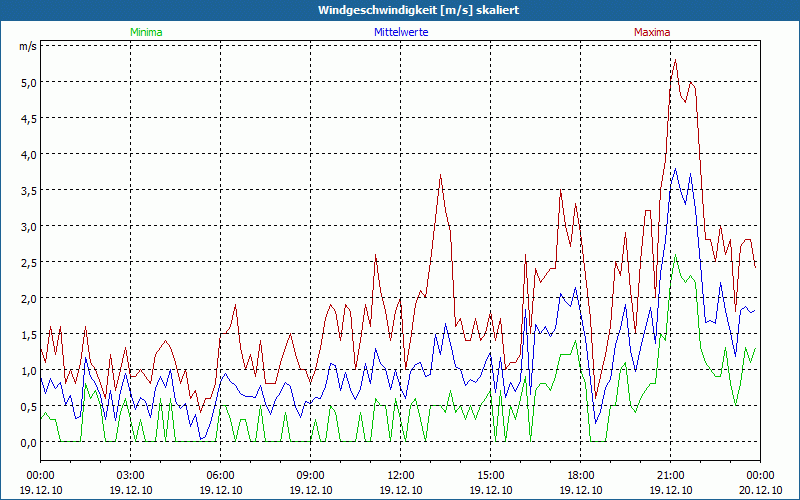Click the 4,5 y-axis value
Image resolution: width=800 pixels, height=500 pixels.
click(29, 118)
